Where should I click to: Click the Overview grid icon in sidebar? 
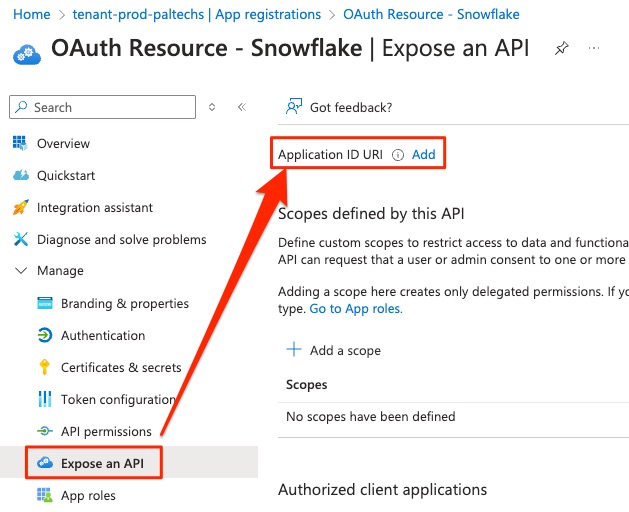click(20, 143)
